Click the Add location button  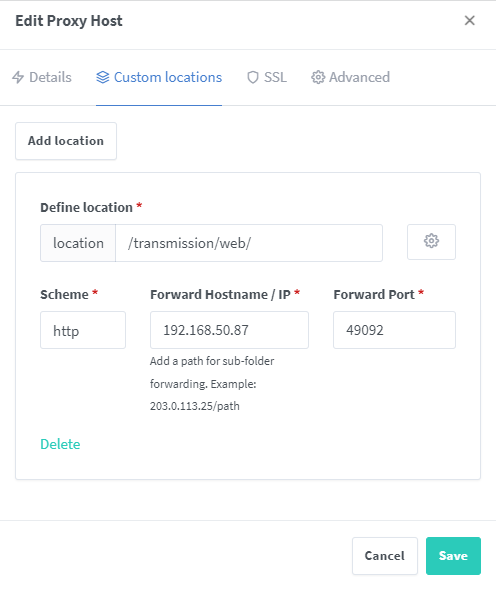(x=66, y=141)
